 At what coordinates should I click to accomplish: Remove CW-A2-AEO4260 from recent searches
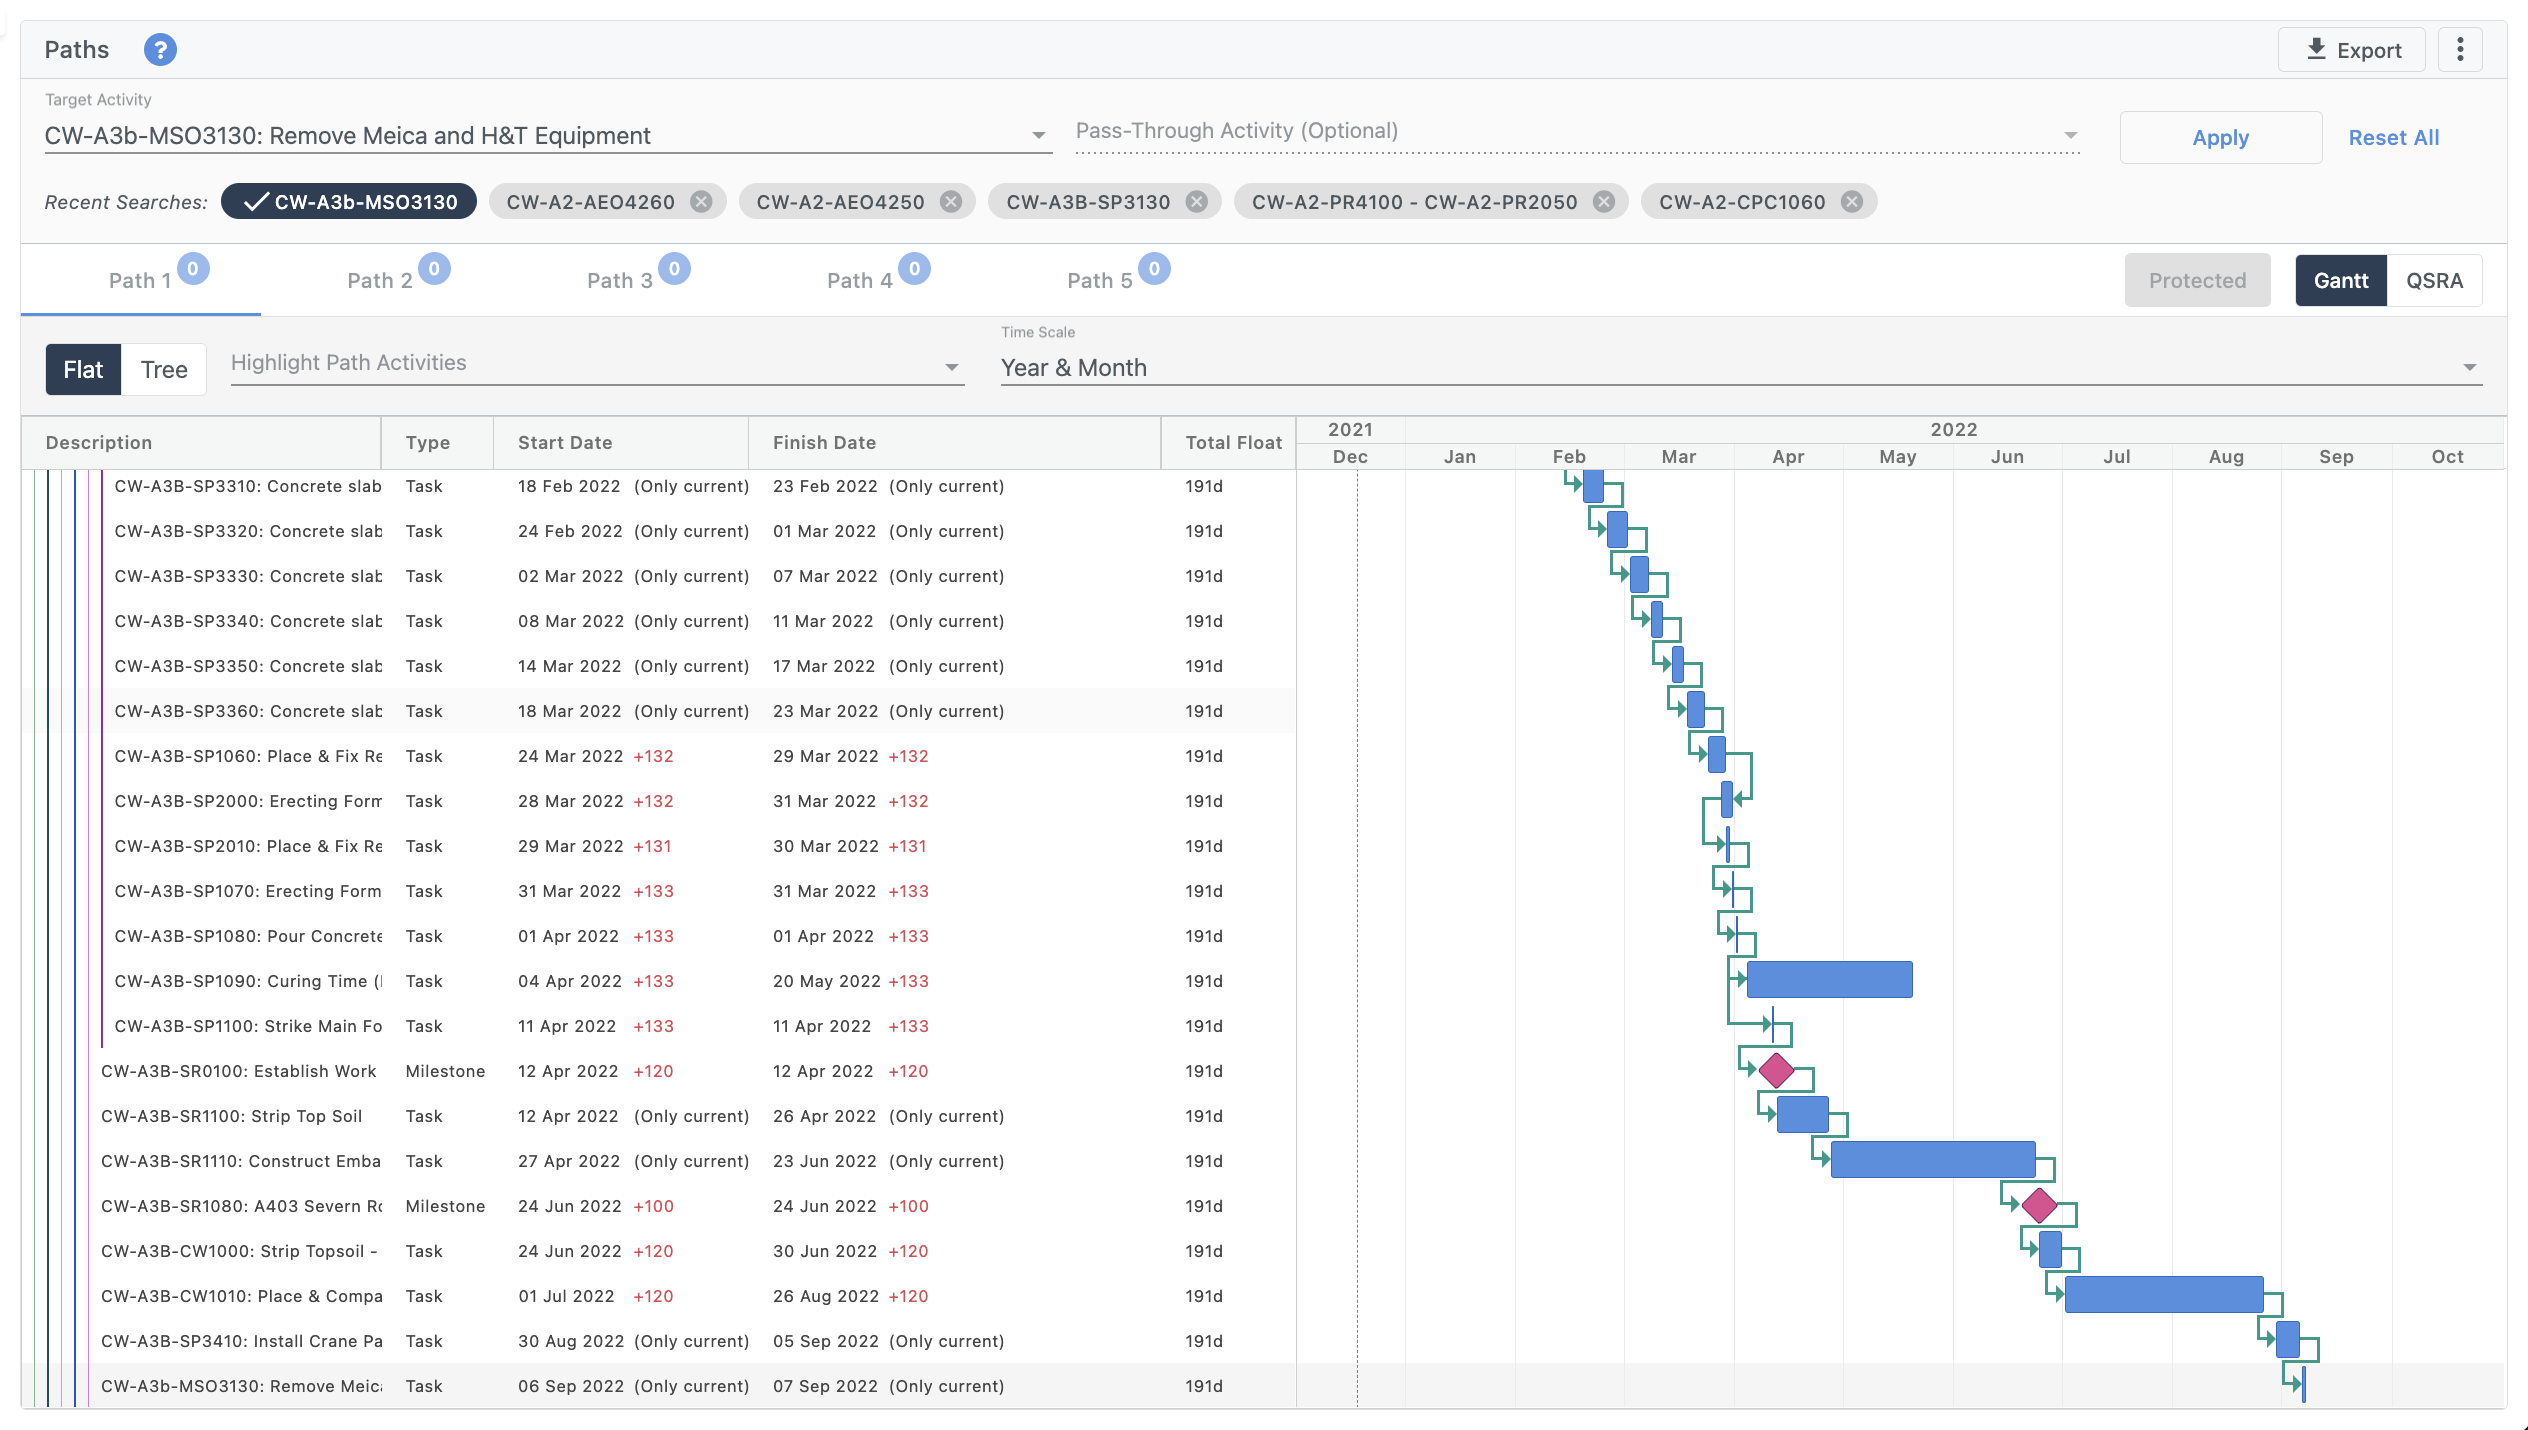click(702, 202)
